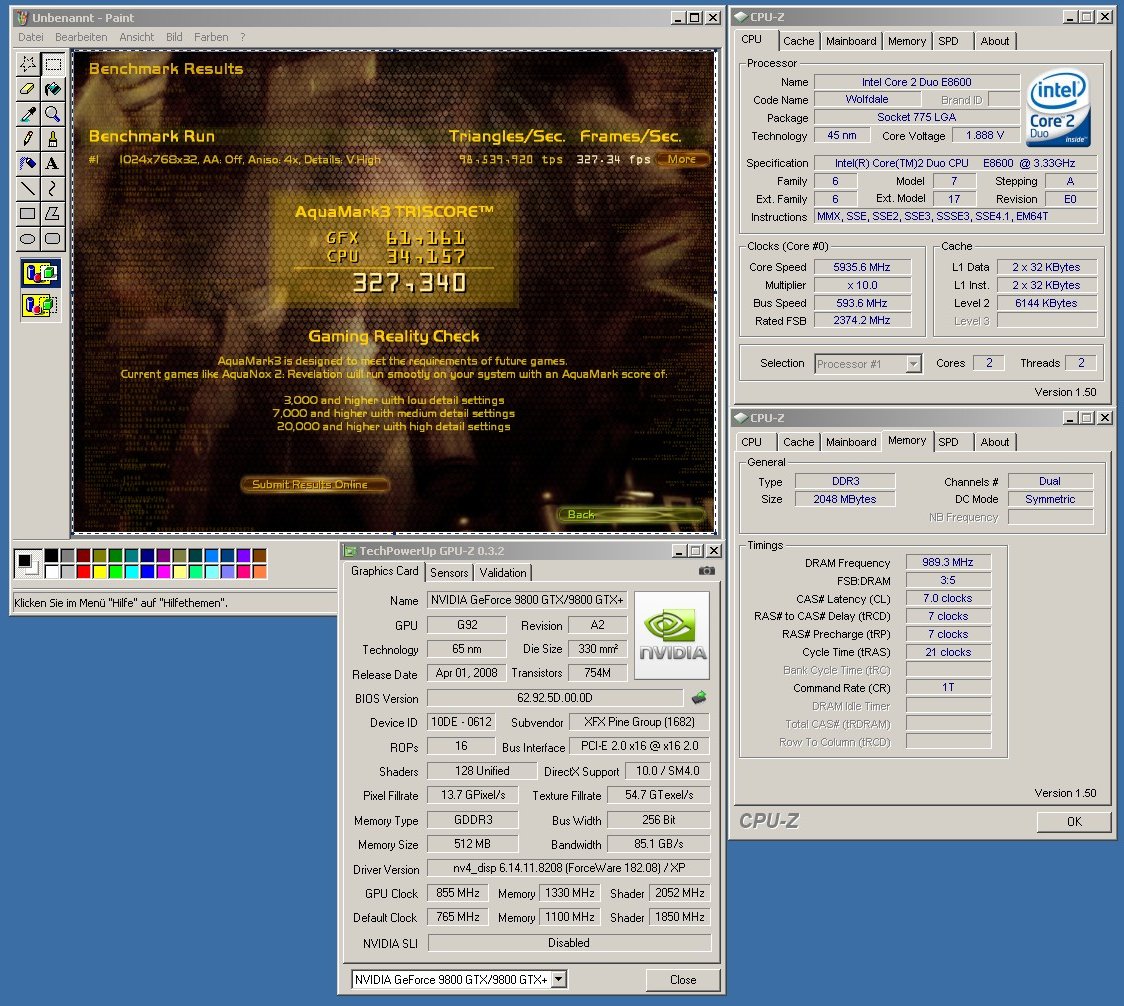
Task: Select the Rounded Rectangle tool
Action: tap(53, 238)
